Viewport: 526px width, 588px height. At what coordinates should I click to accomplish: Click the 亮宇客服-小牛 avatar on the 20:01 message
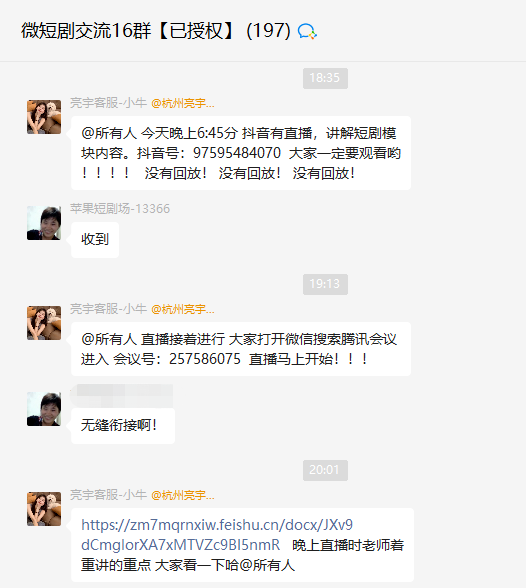tap(44, 509)
